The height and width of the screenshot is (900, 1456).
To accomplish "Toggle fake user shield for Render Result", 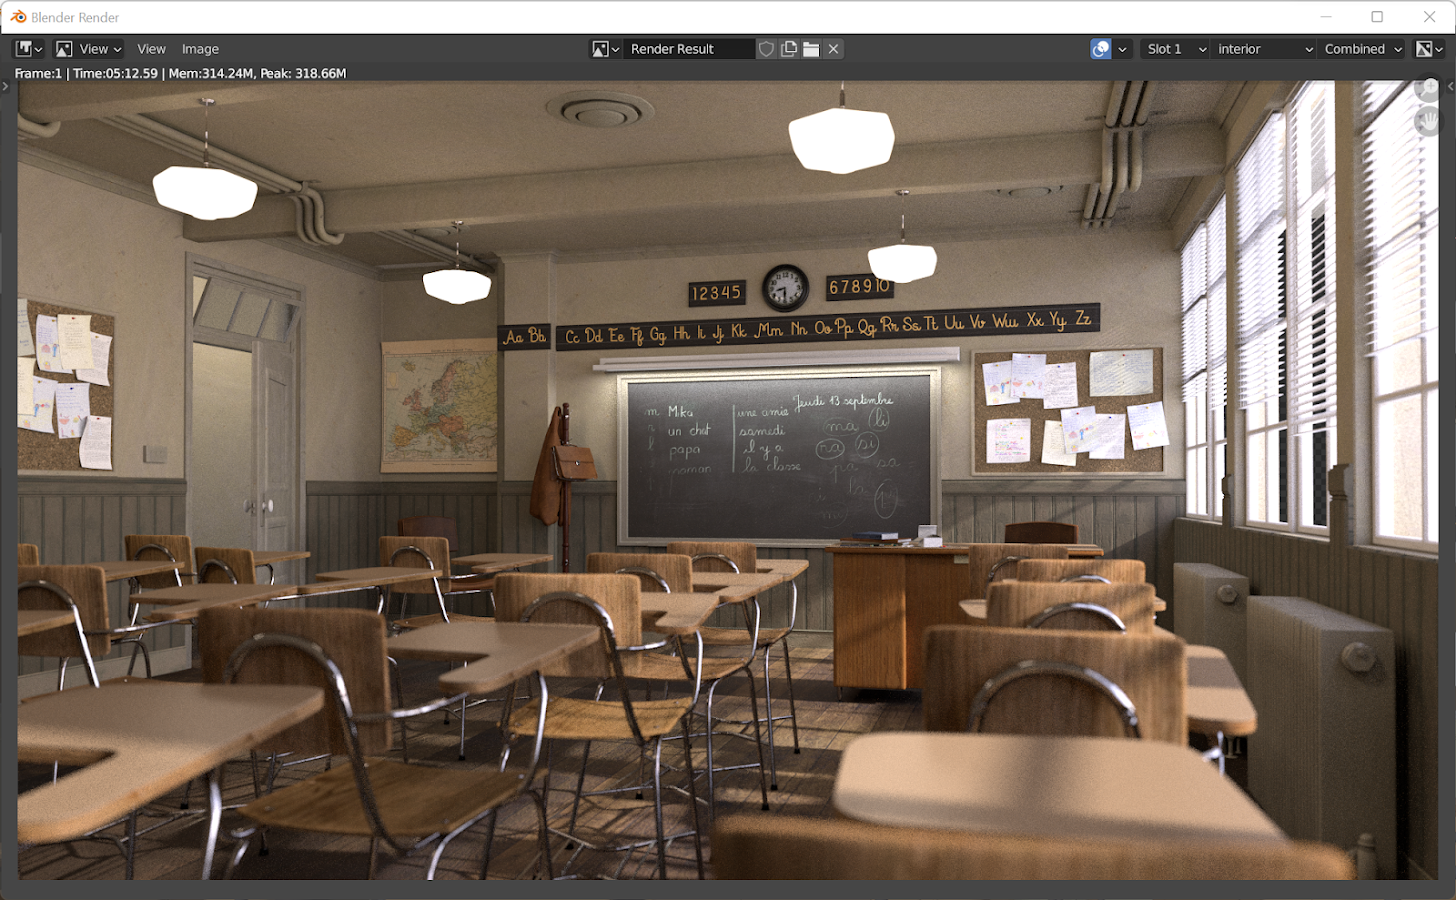I will coord(766,49).
